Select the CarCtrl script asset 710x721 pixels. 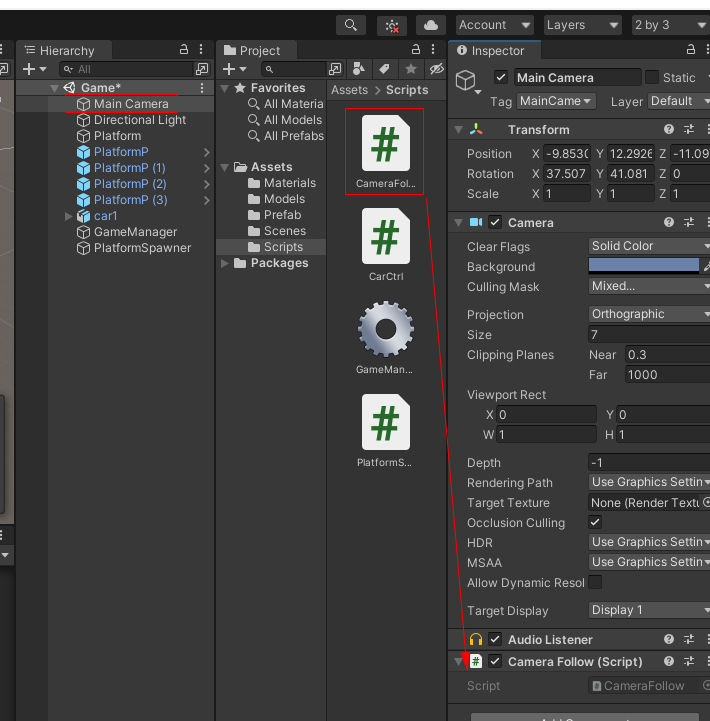point(385,245)
